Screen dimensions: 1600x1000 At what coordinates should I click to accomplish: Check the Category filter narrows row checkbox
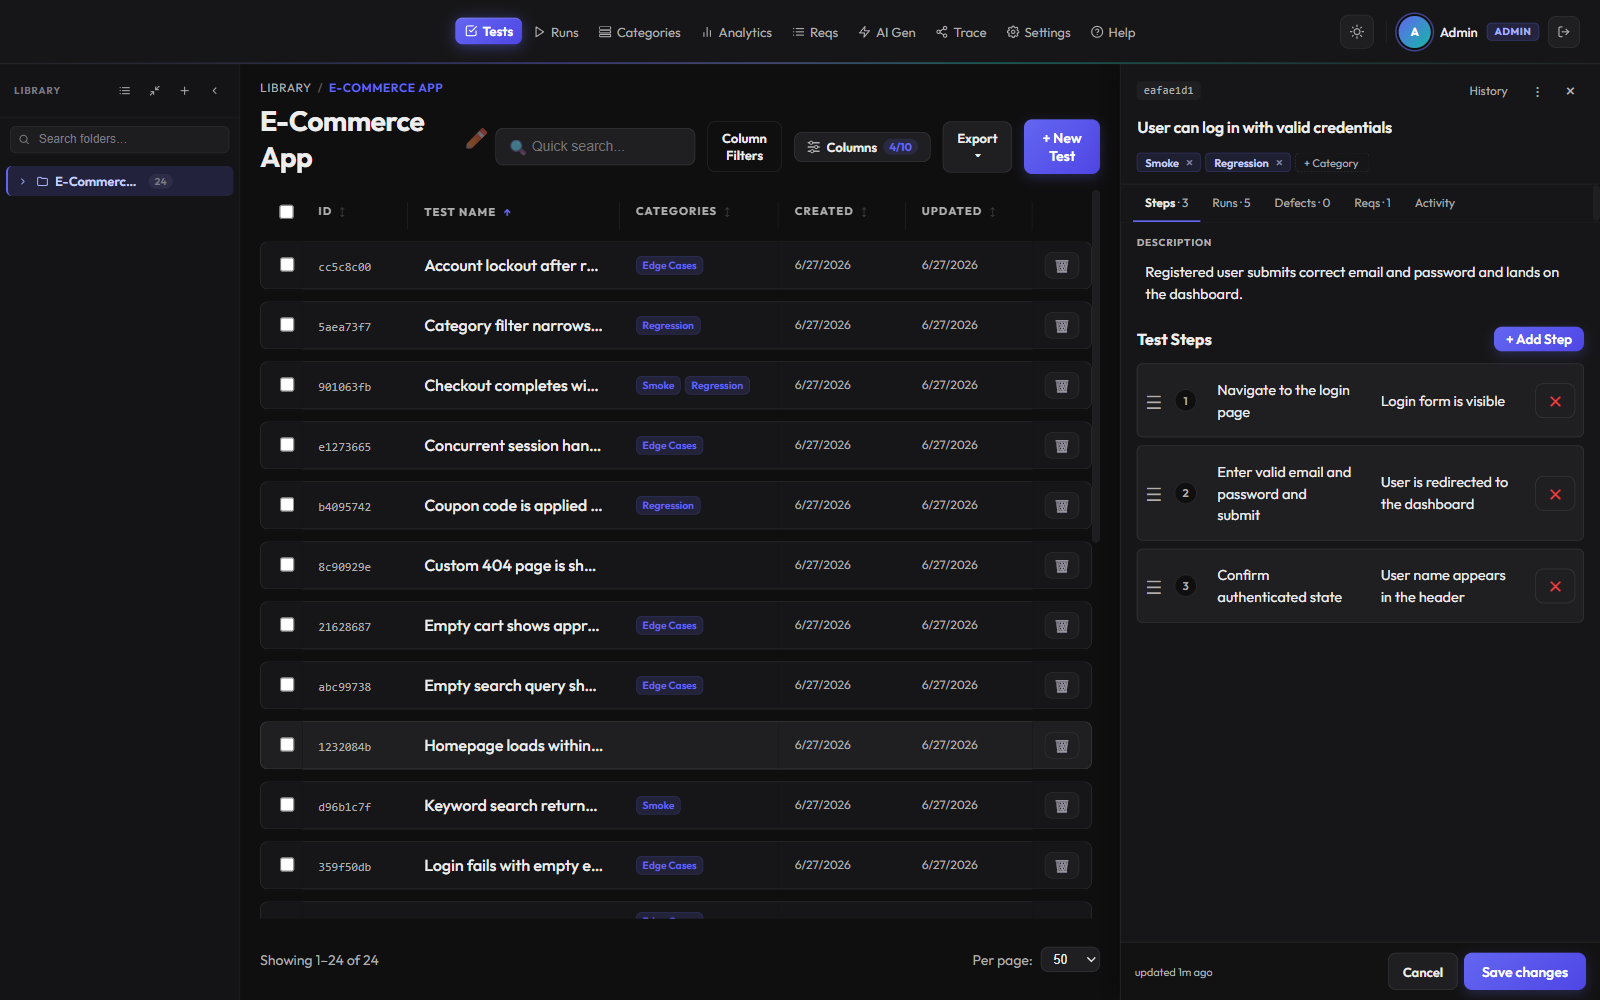287,325
